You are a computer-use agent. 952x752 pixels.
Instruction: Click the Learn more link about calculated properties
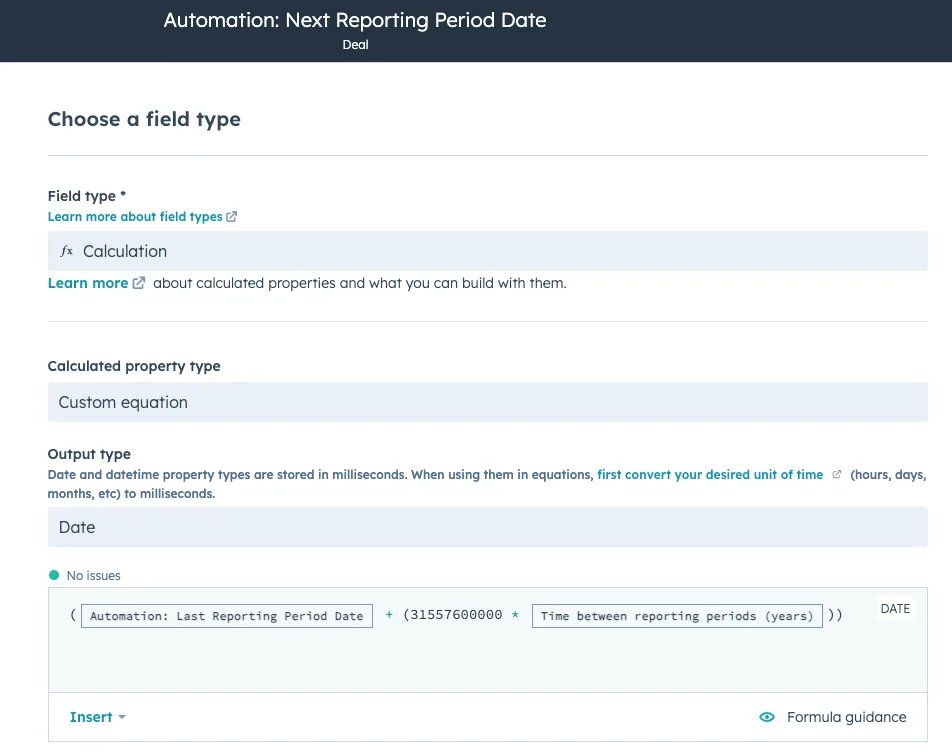(88, 283)
